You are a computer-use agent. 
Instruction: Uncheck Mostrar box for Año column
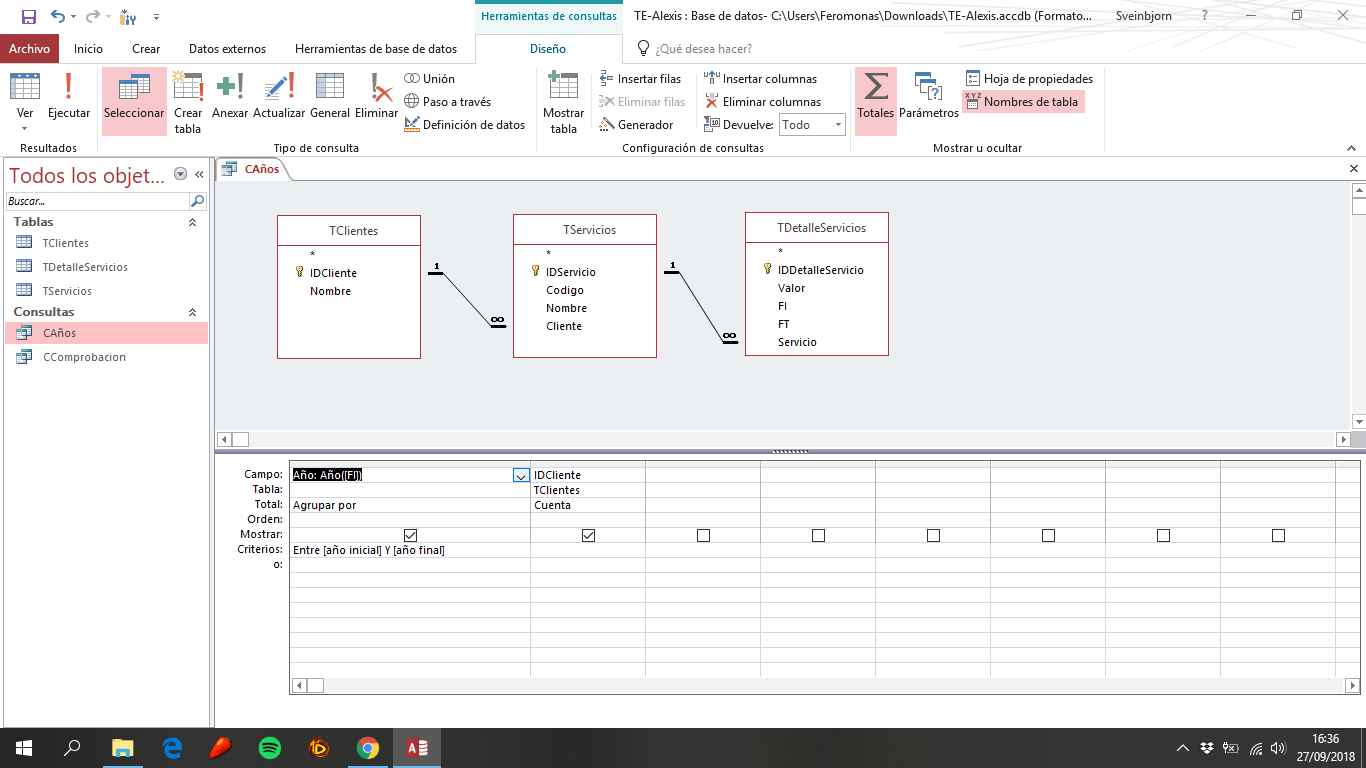tap(410, 535)
